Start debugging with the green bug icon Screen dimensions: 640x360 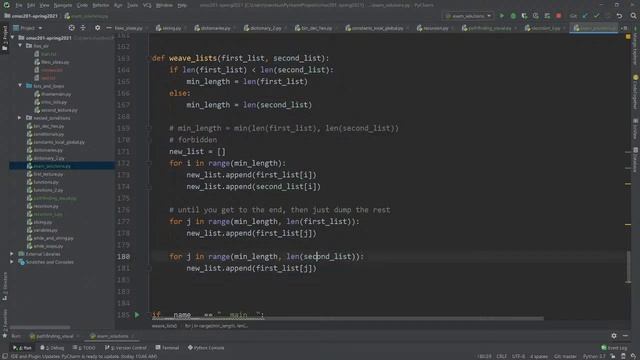[513, 16]
